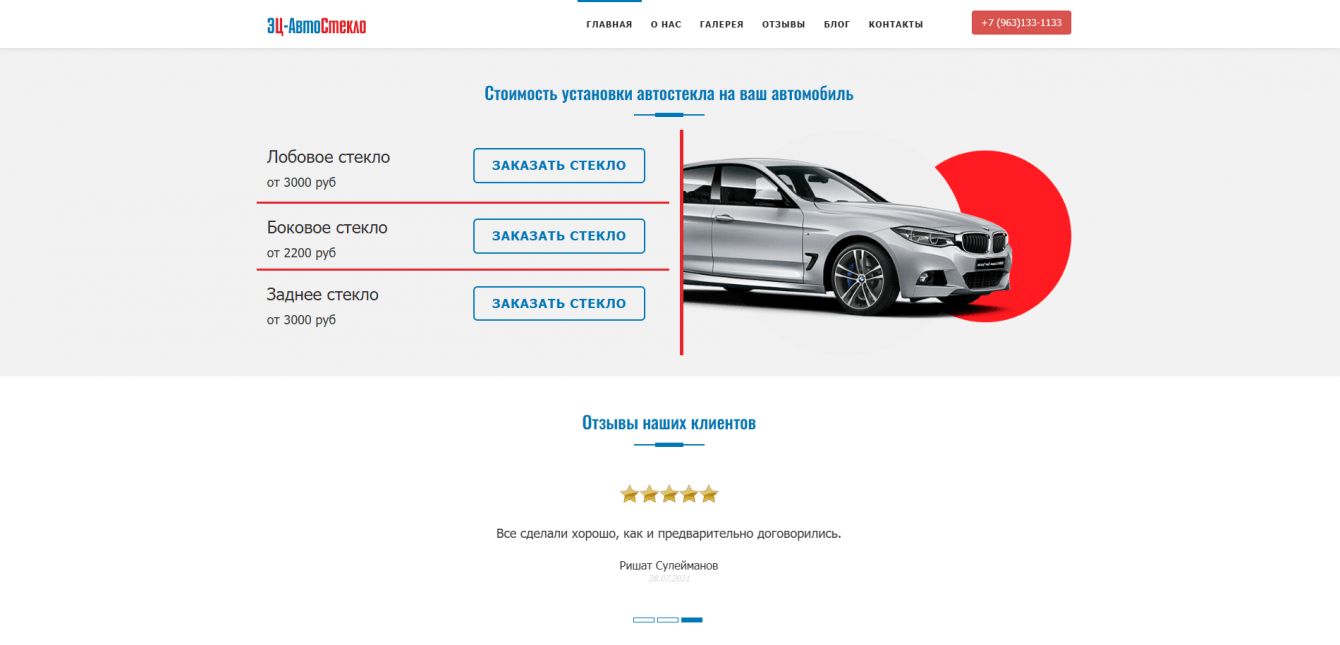
Task: Click the Лобовое стекло price title
Action: (x=328, y=157)
